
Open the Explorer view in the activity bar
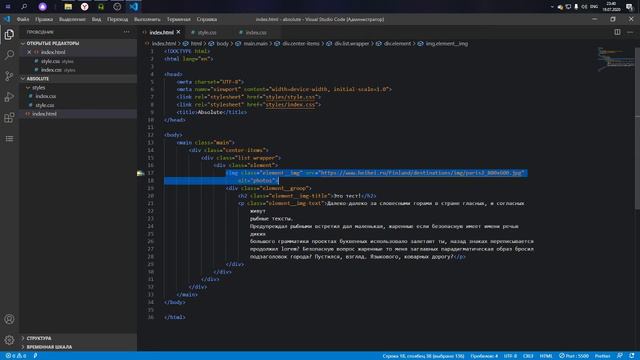tap(9, 35)
